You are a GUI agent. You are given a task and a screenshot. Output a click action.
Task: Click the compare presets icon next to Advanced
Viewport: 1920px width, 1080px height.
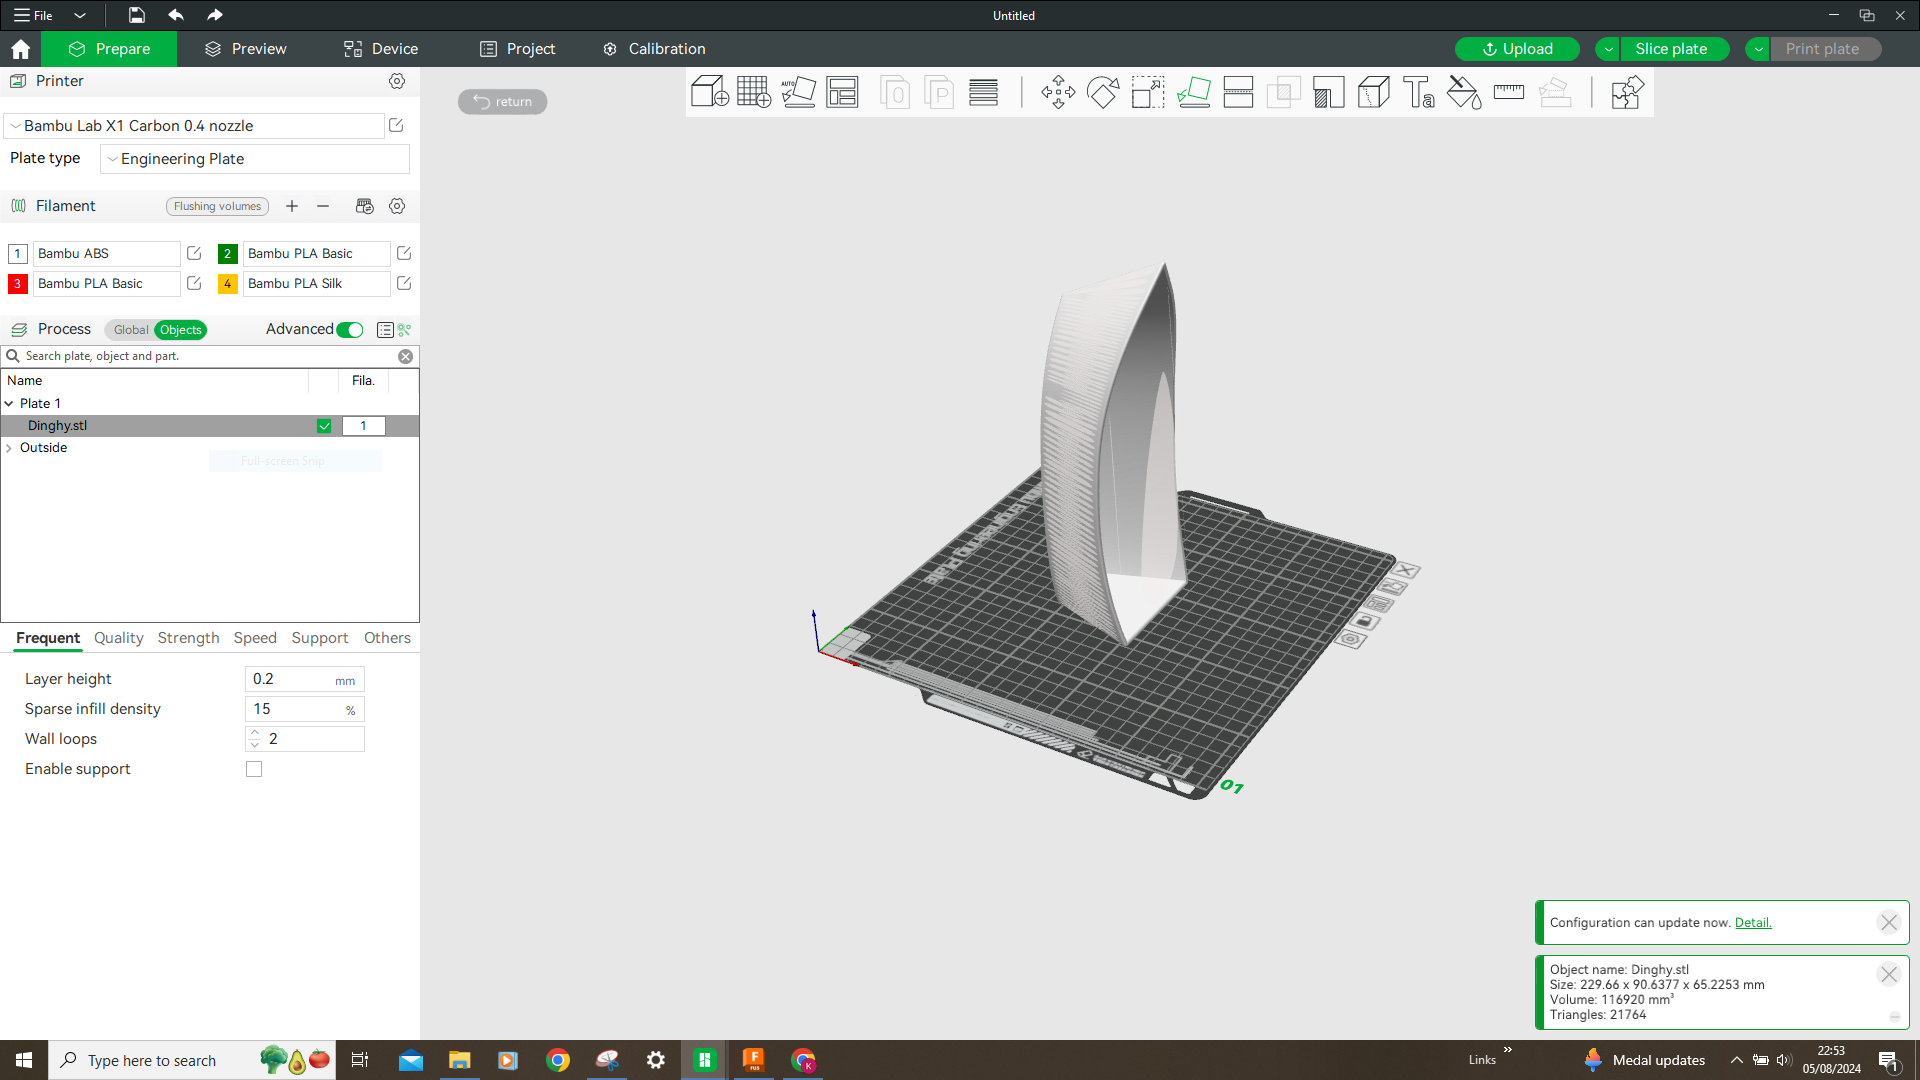(405, 330)
